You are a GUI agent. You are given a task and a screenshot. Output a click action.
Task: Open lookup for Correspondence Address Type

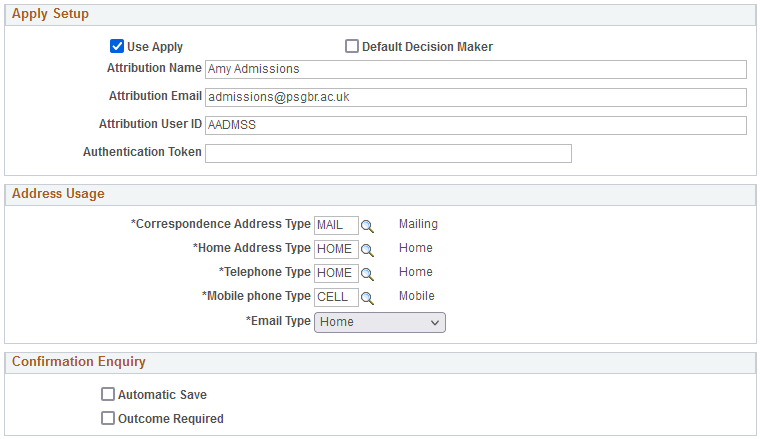[367, 226]
